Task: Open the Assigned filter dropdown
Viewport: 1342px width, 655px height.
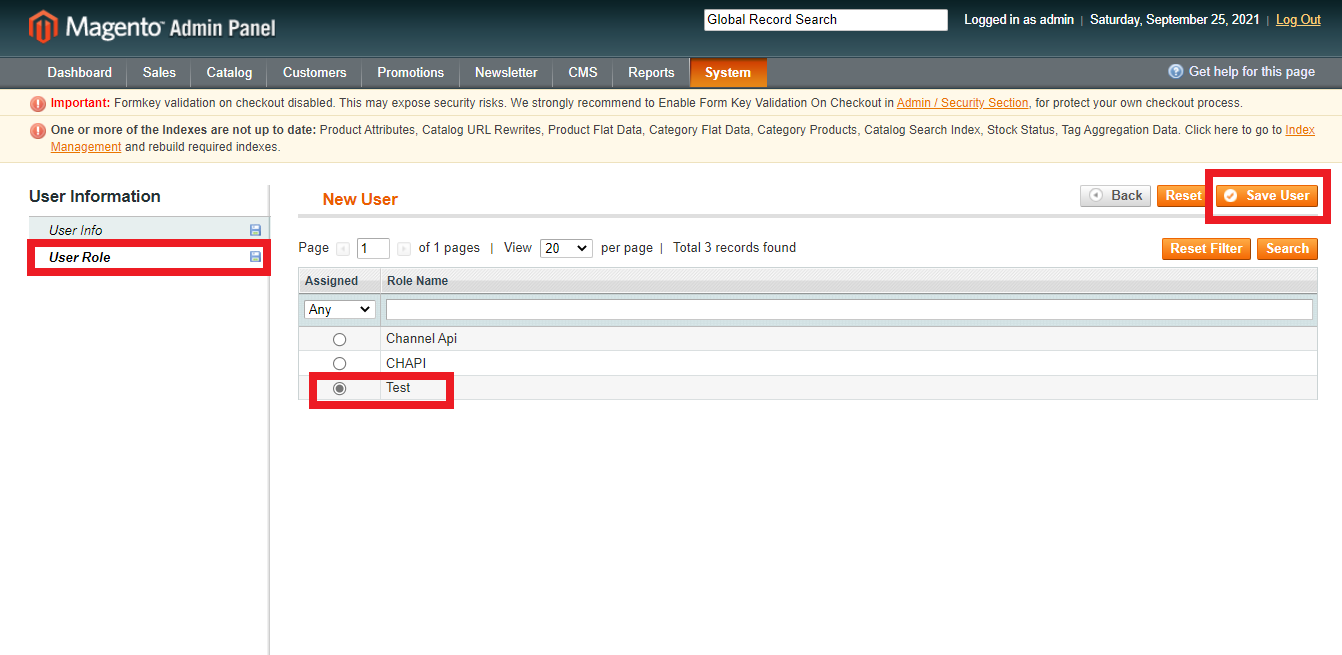Action: 340,310
